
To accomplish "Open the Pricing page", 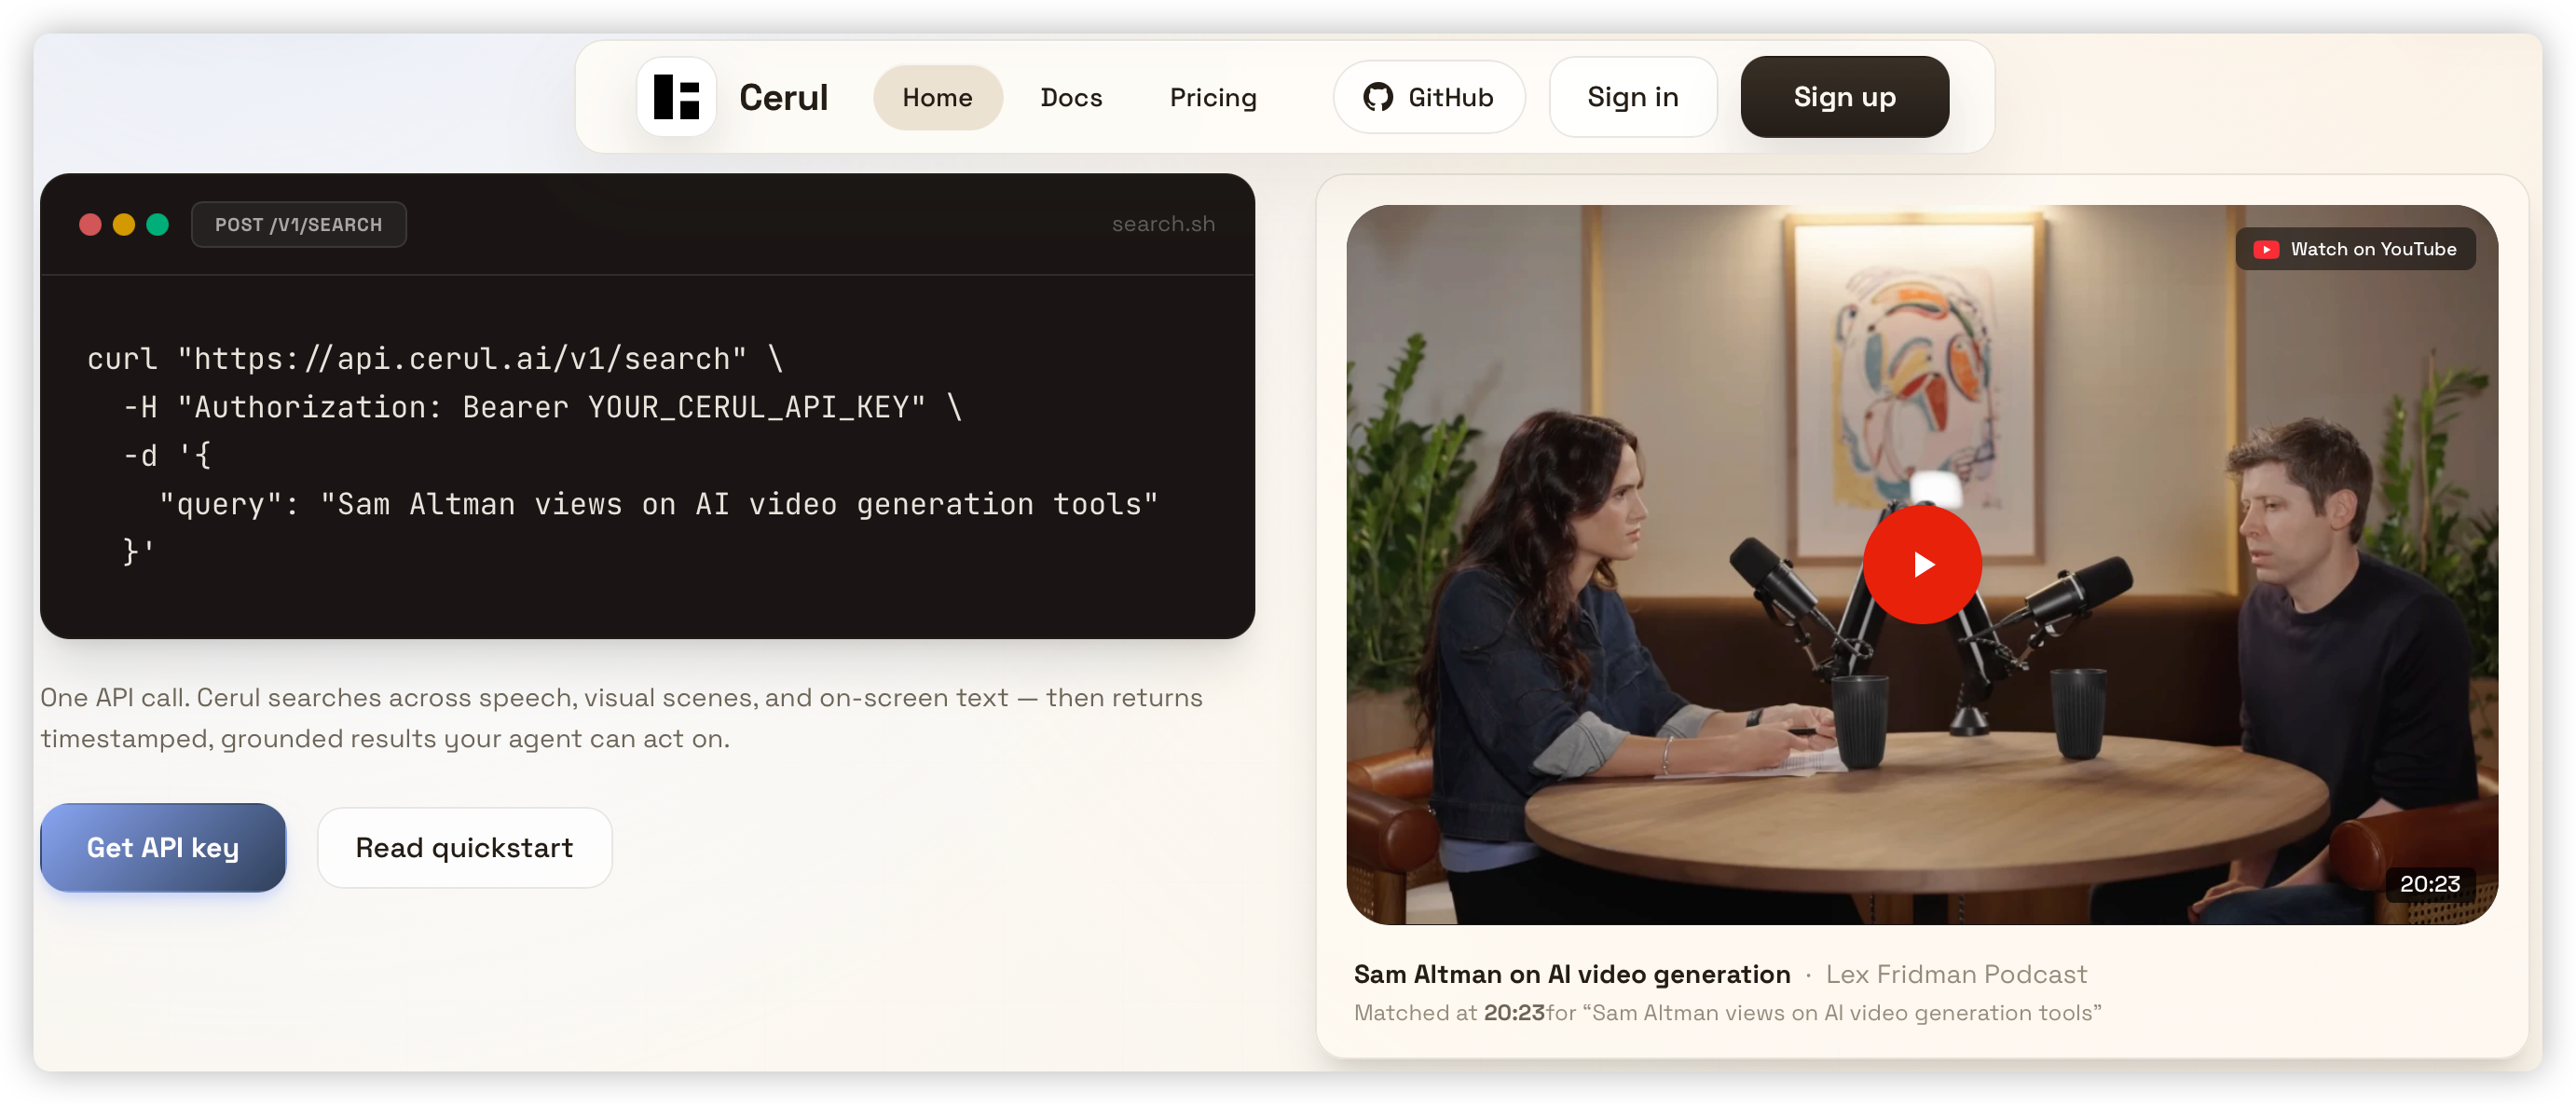I will tap(1212, 97).
